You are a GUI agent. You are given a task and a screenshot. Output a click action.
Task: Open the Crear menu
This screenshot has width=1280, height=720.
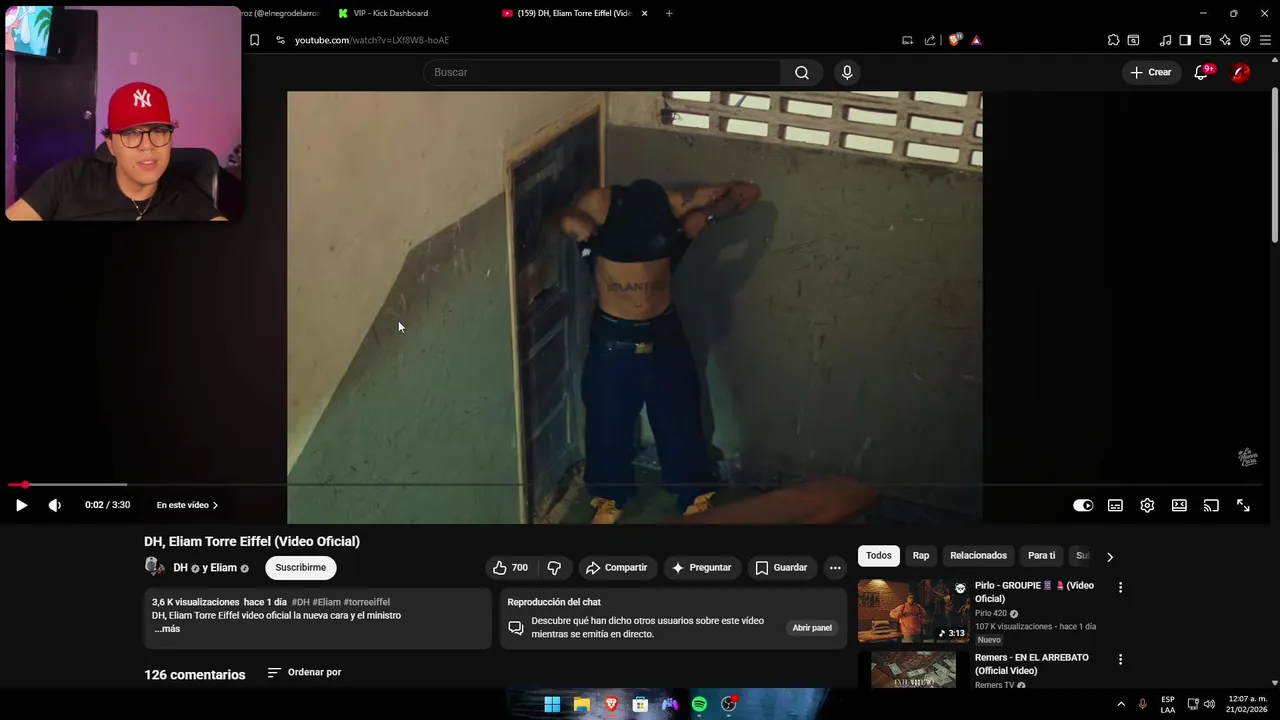tap(1151, 72)
